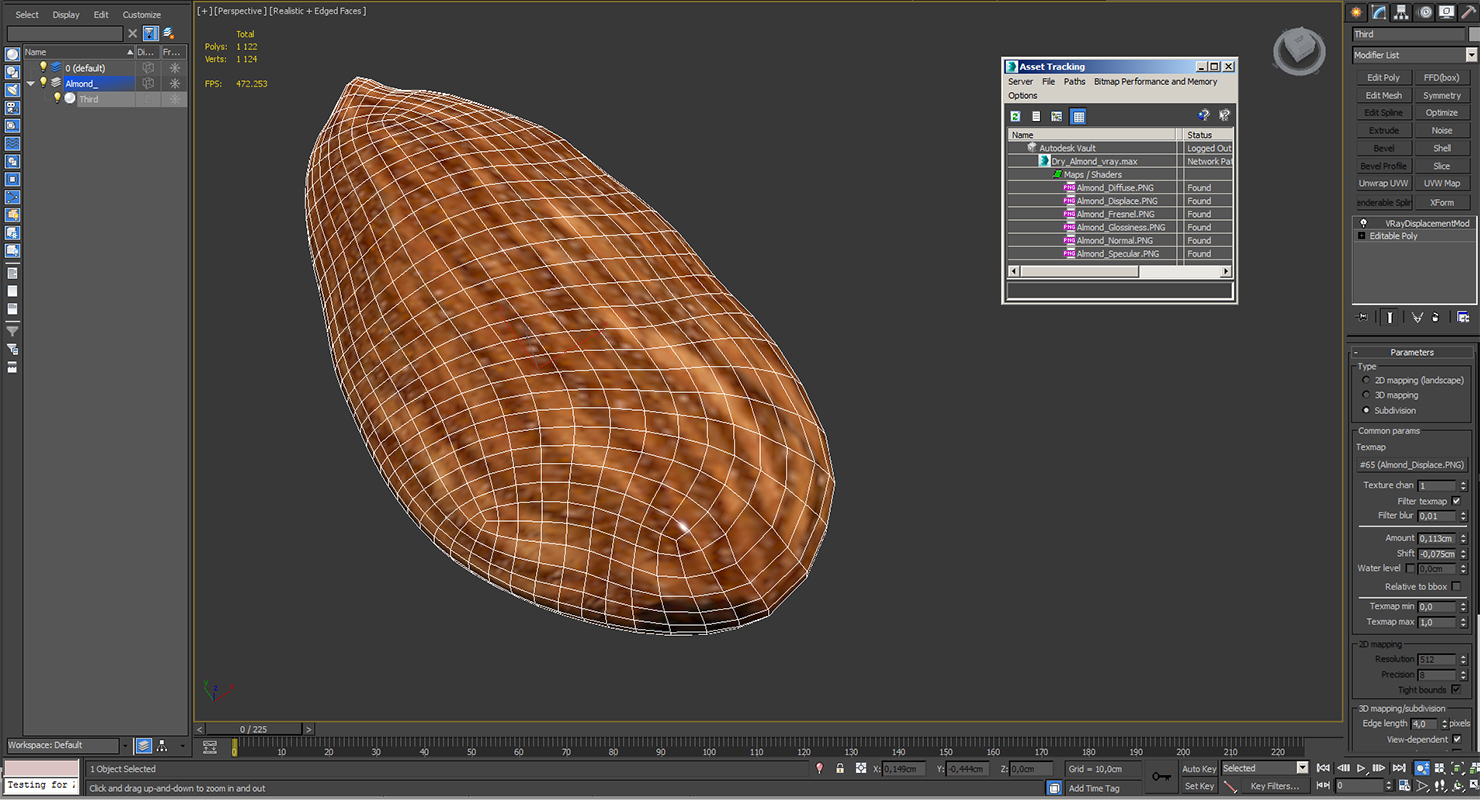This screenshot has width=1480, height=800.
Task: Open Customize menu in Scene Explorer
Action: [141, 15]
